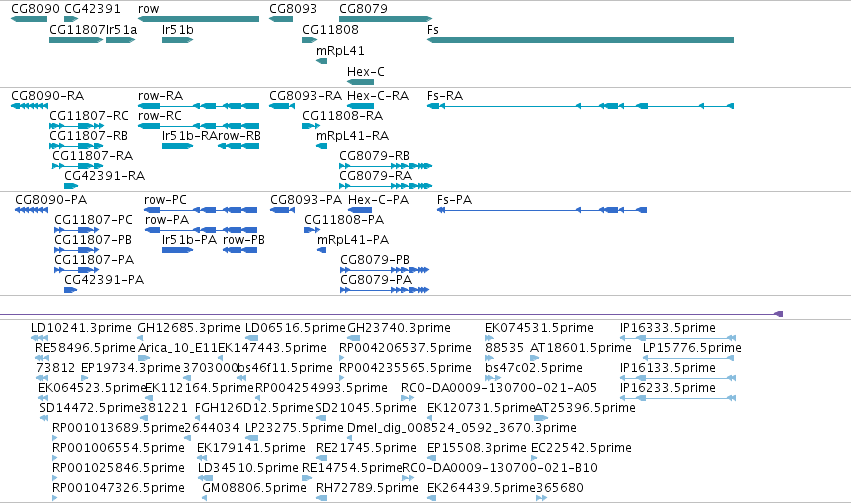Click the LD06516.5prime EST label
This screenshot has height=503, width=851.
pyautogui.click(x=295, y=328)
